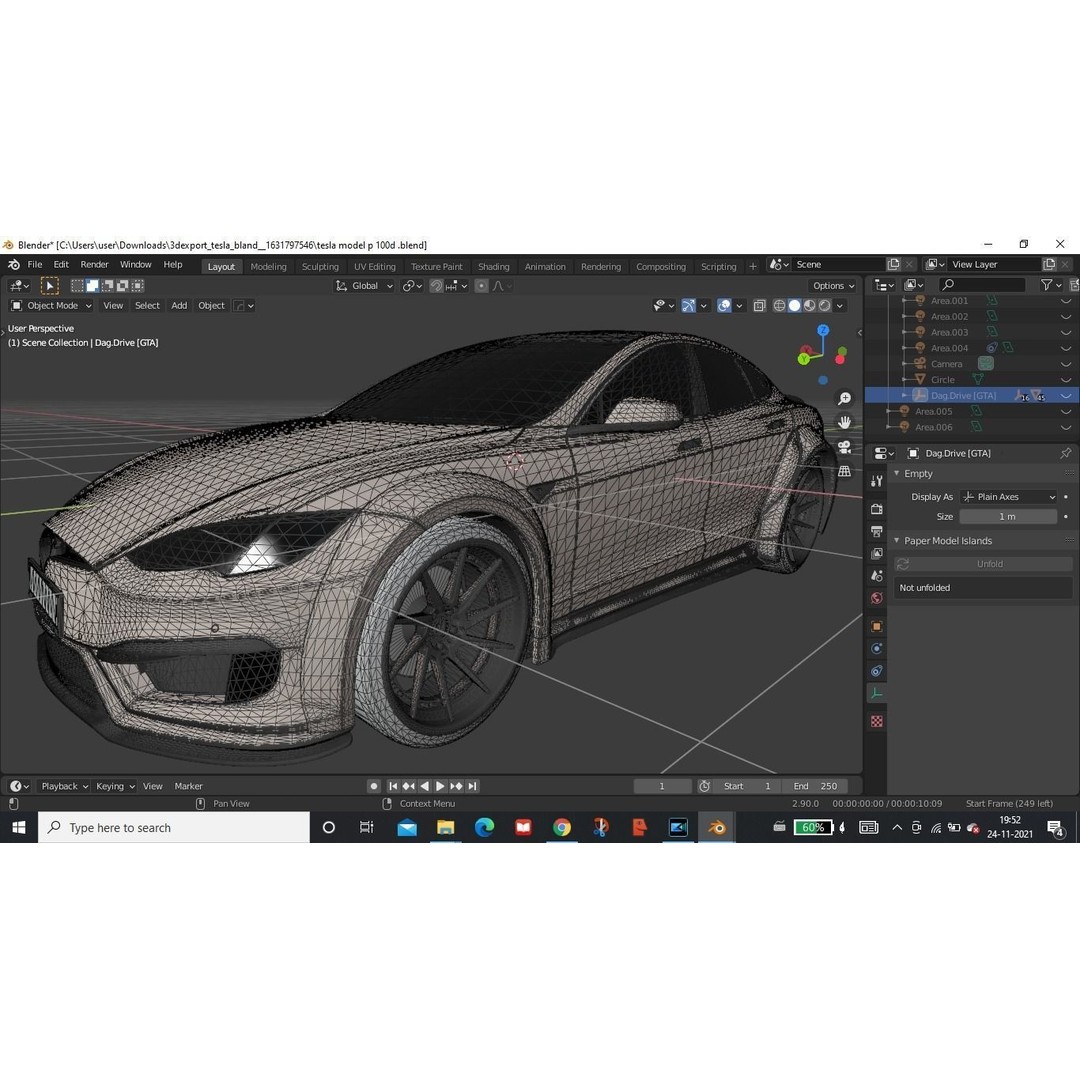This screenshot has height=1080, width=1080.
Task: Click the viewport zoom magnifier gizmo
Action: tap(844, 398)
